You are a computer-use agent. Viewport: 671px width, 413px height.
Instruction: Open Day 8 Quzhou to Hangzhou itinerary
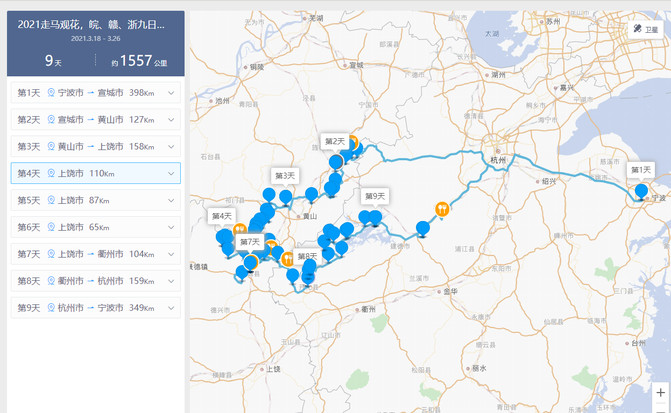[90, 281]
